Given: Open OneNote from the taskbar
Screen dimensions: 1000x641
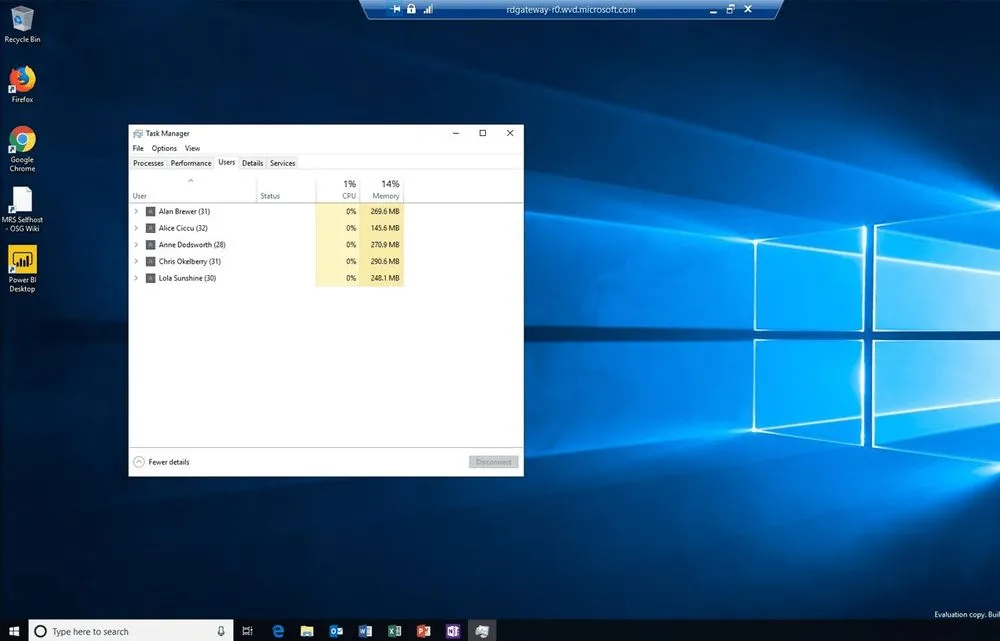Looking at the screenshot, I should point(452,630).
